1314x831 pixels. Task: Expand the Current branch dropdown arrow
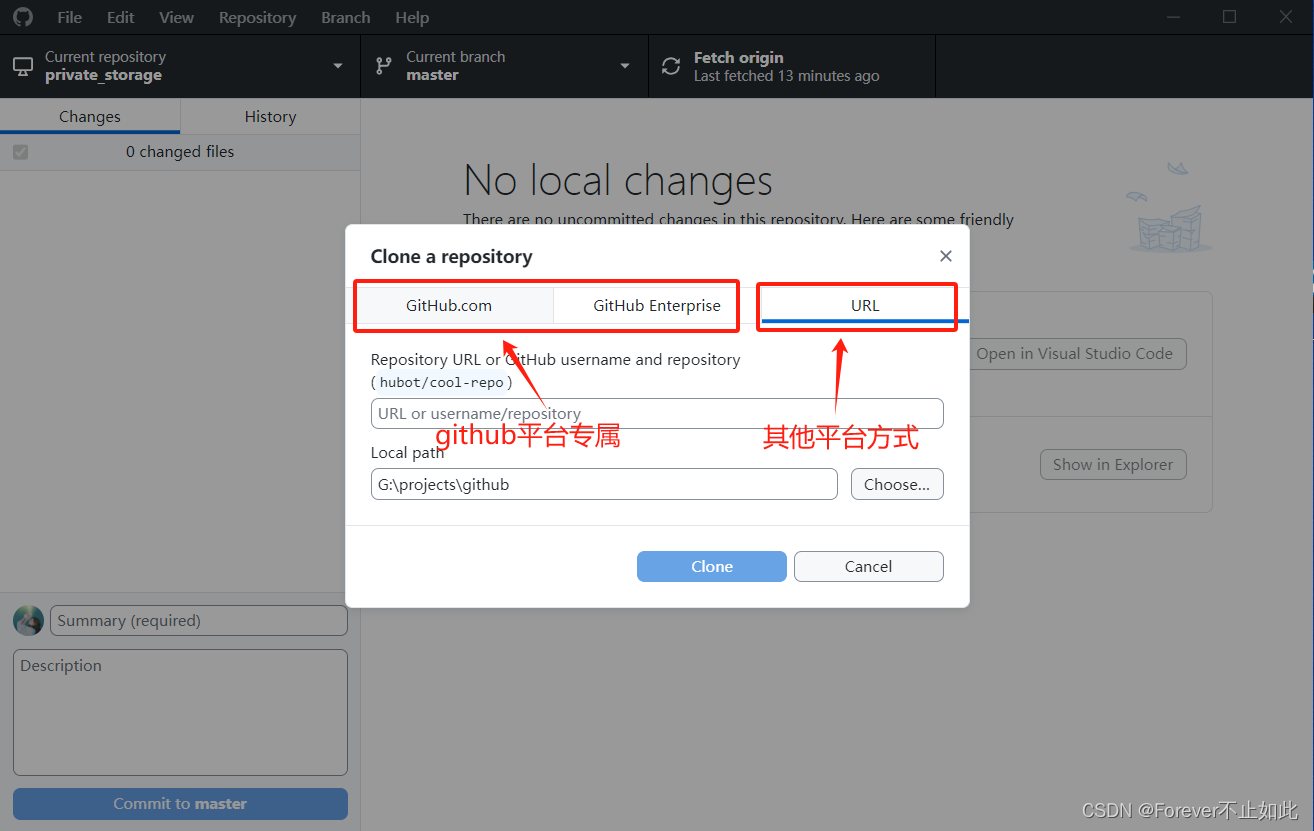[x=625, y=66]
